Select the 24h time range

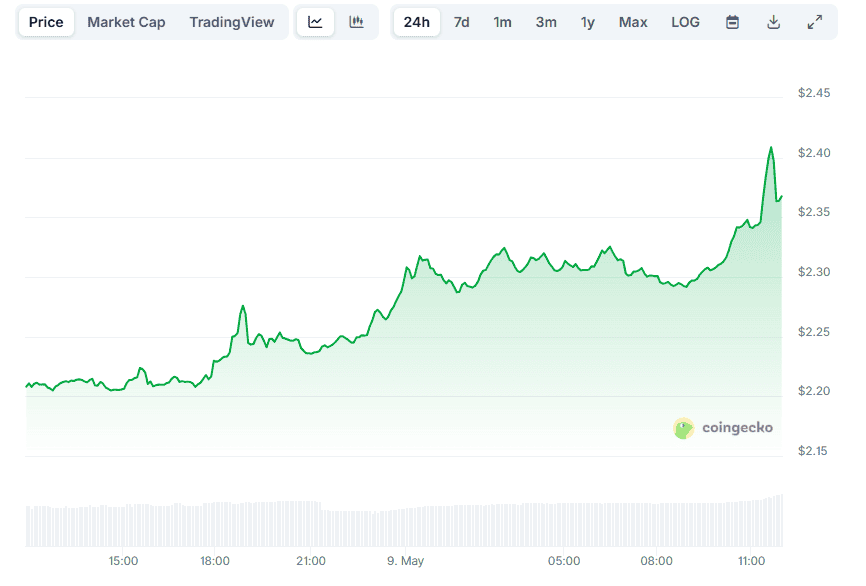point(416,22)
